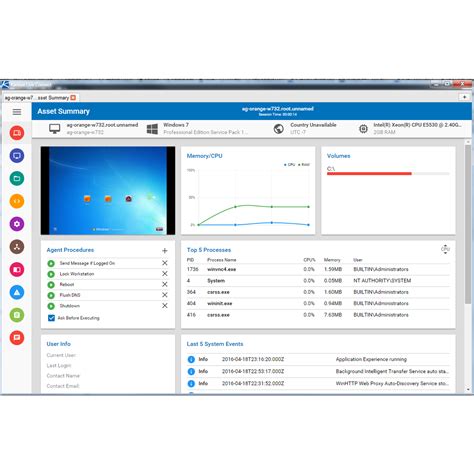474x474 pixels.
Task: Open the hamburger navigation menu
Action: point(17,112)
